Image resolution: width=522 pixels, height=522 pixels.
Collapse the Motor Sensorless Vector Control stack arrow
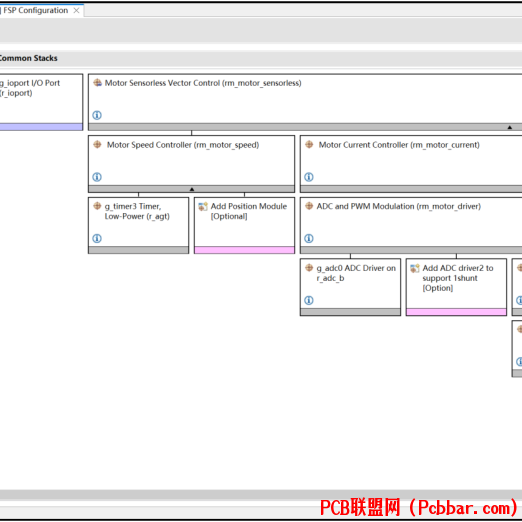tap(509, 127)
